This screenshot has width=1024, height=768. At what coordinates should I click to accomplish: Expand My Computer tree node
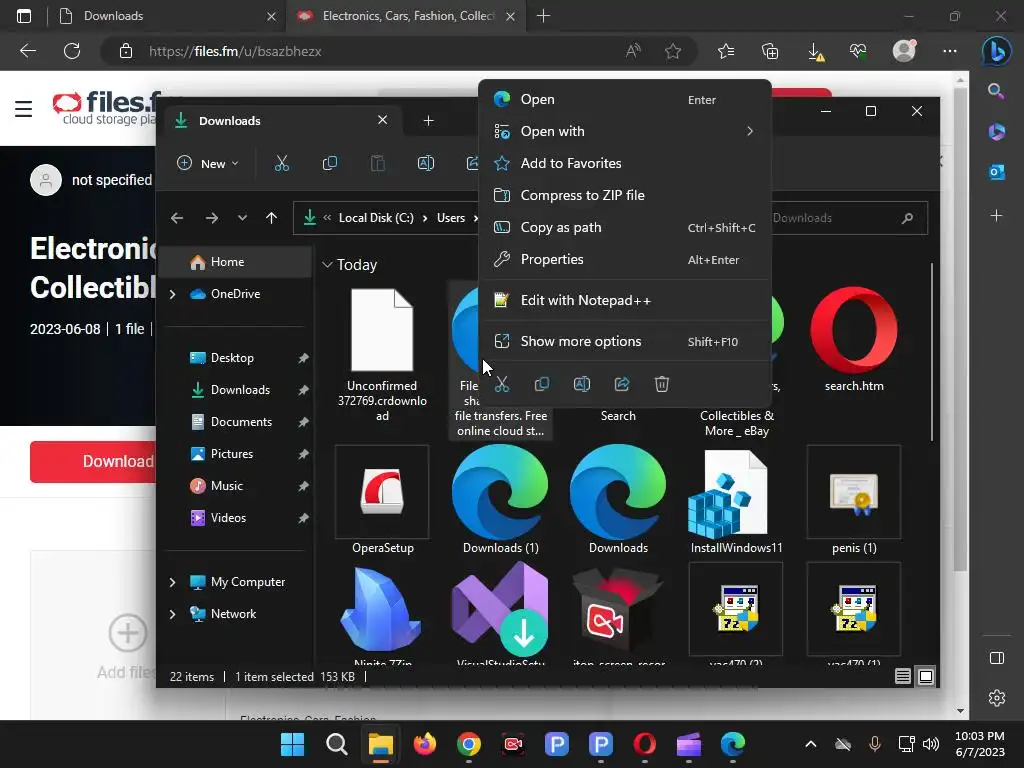172,582
